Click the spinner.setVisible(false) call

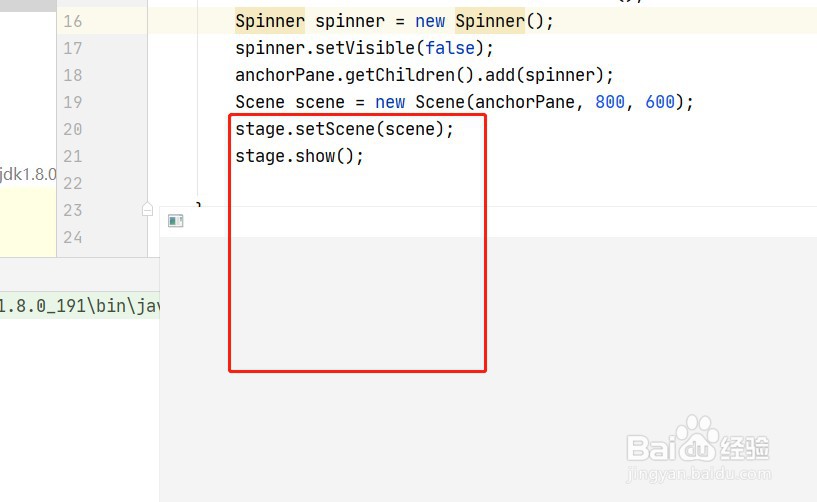click(364, 48)
